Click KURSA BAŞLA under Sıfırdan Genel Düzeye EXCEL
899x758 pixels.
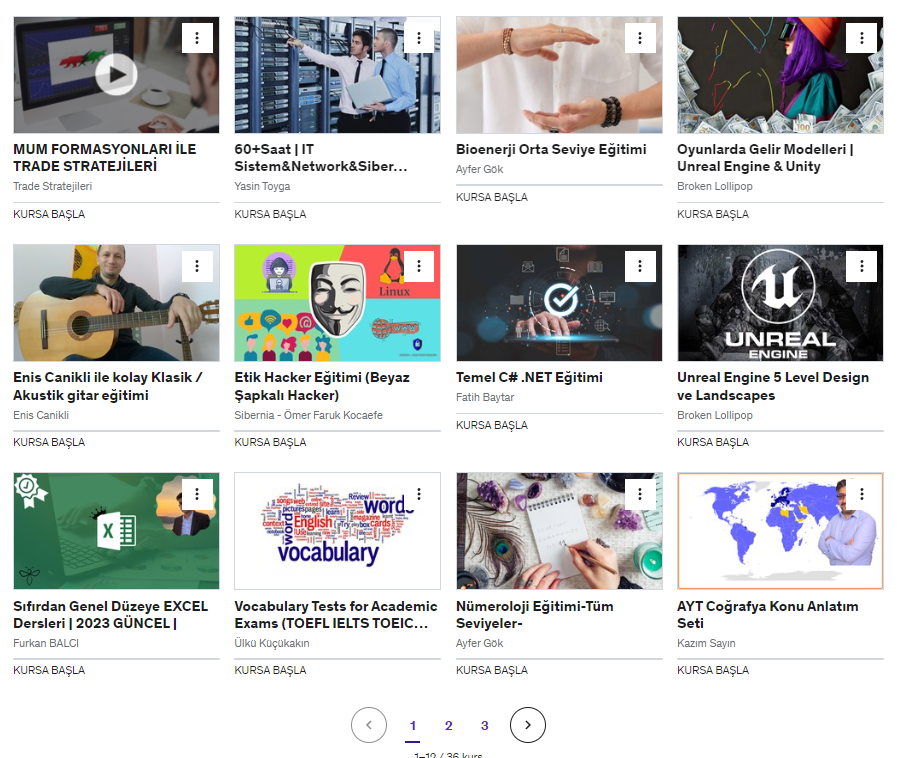[49, 670]
